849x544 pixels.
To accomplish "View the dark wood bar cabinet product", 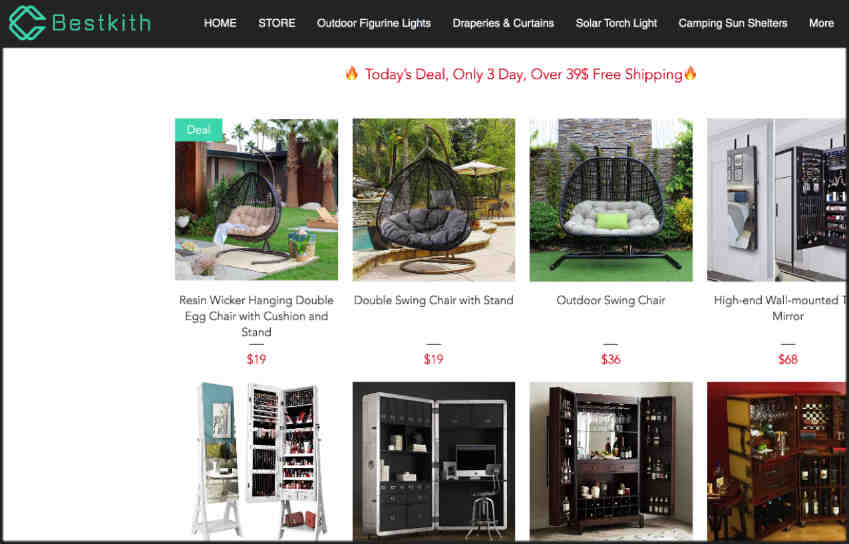I will pos(611,462).
